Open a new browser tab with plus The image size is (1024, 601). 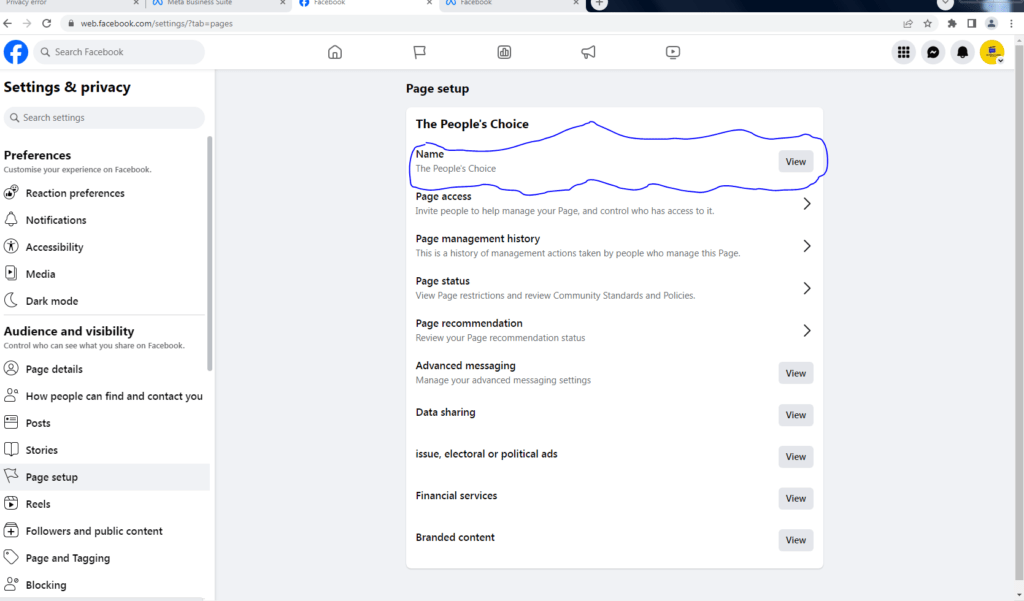tap(600, 4)
